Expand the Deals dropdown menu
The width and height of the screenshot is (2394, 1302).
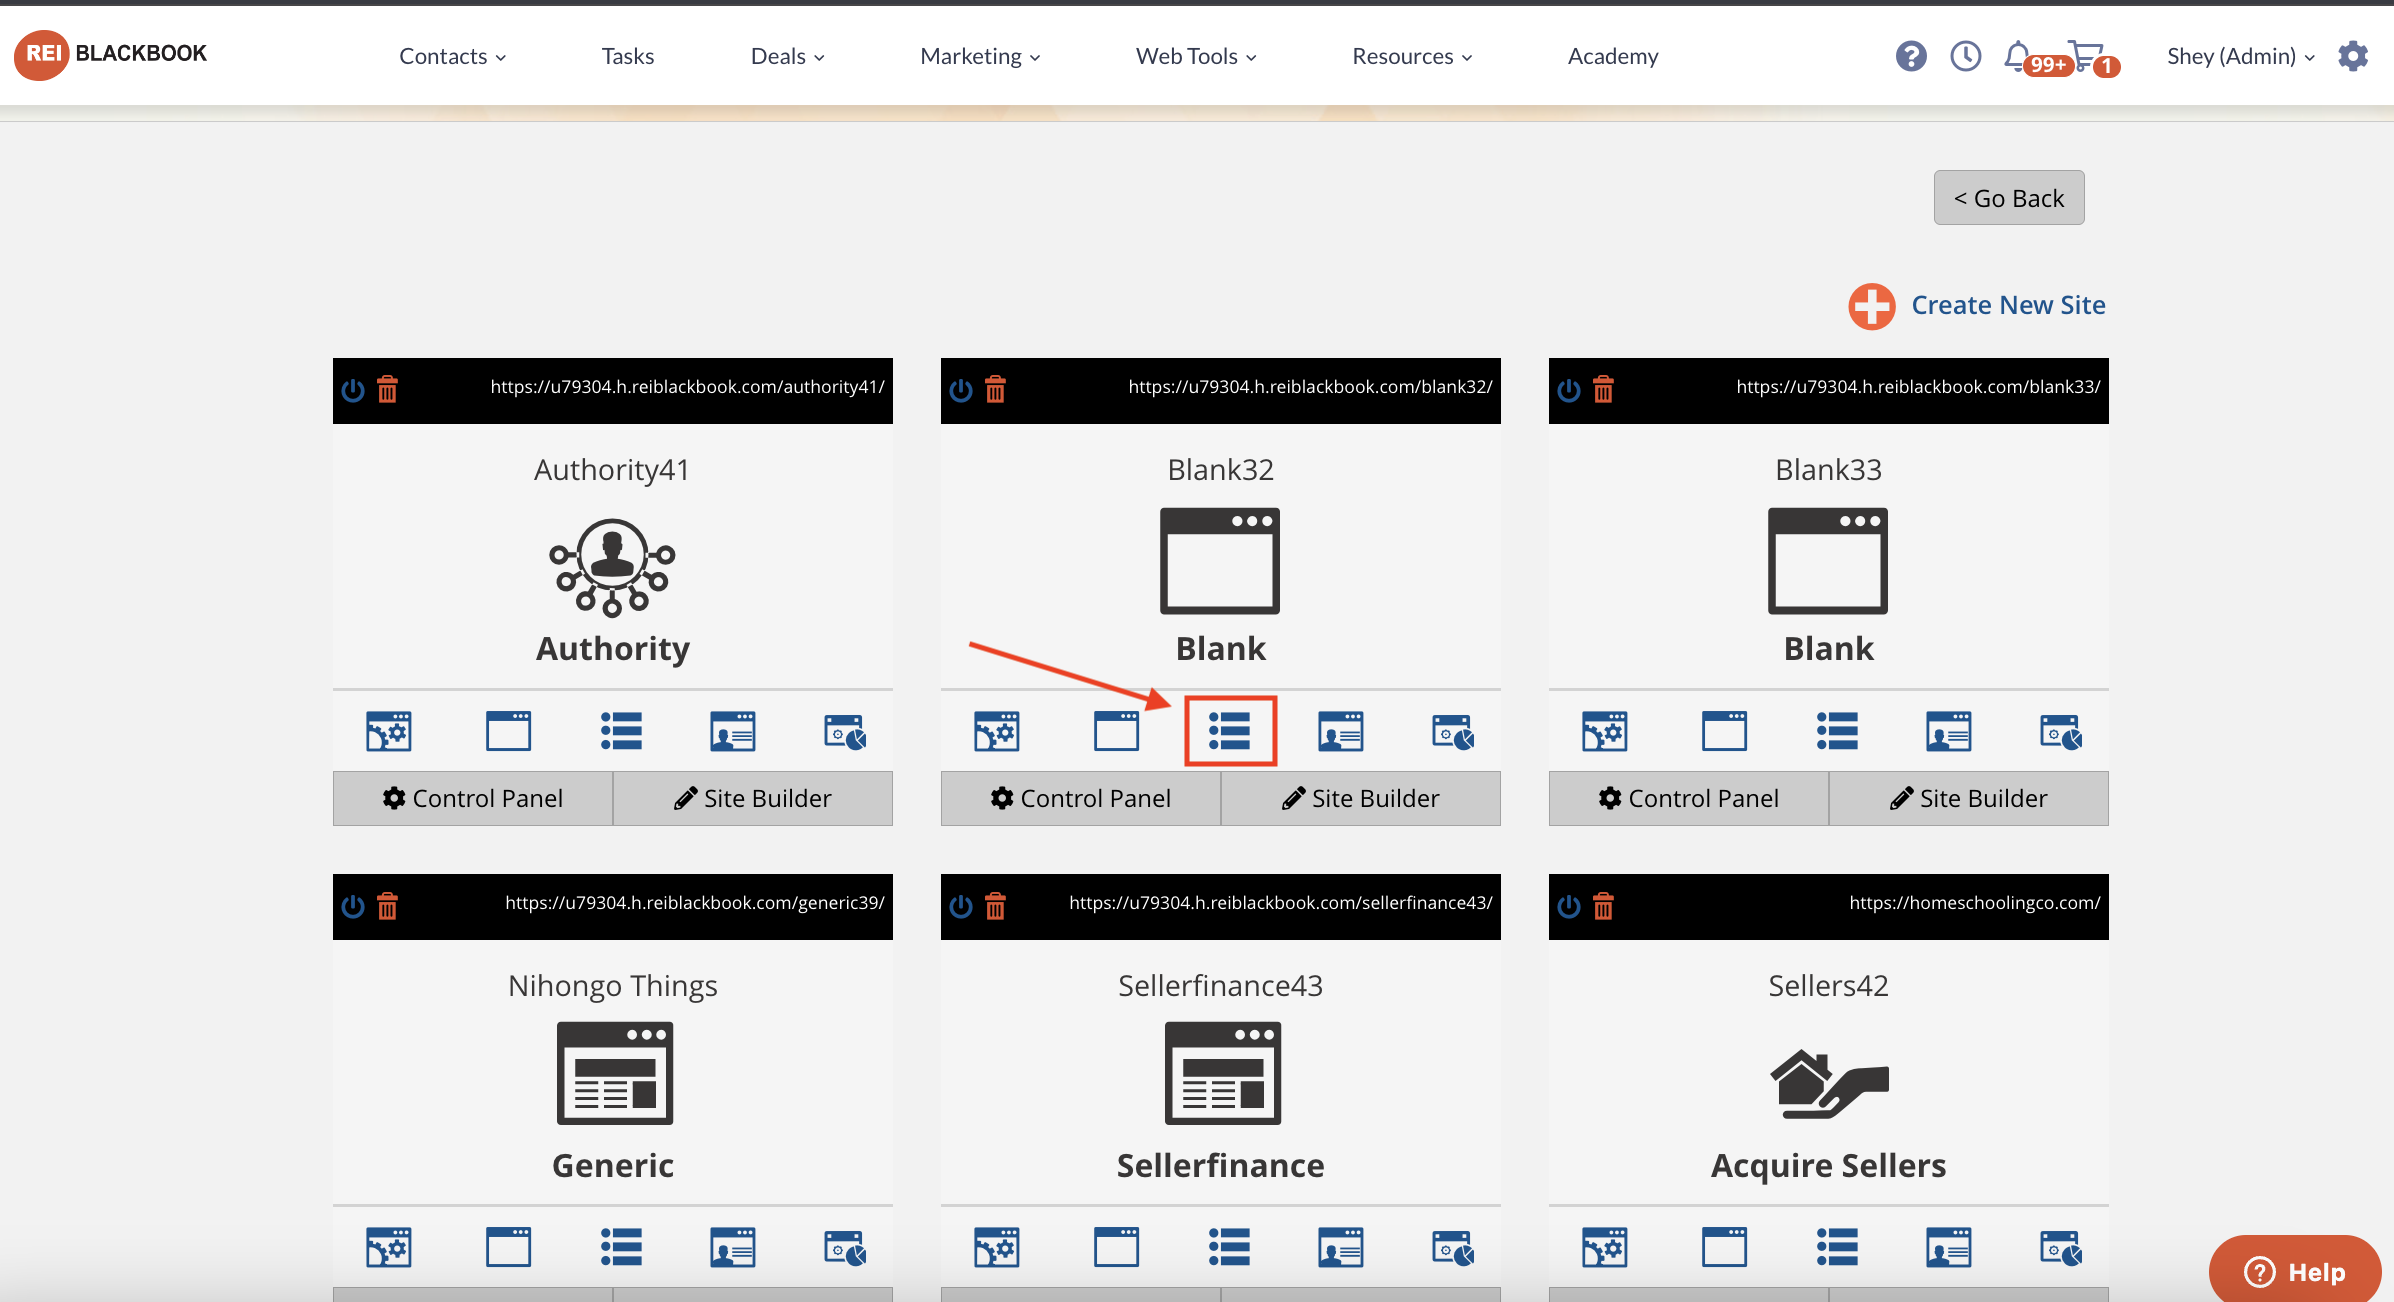coord(787,56)
